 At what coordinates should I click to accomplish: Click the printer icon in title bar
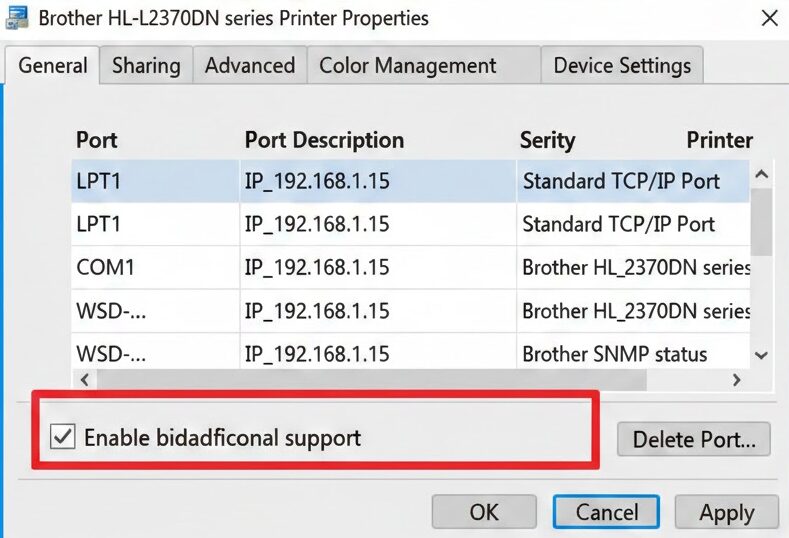[x=17, y=17]
